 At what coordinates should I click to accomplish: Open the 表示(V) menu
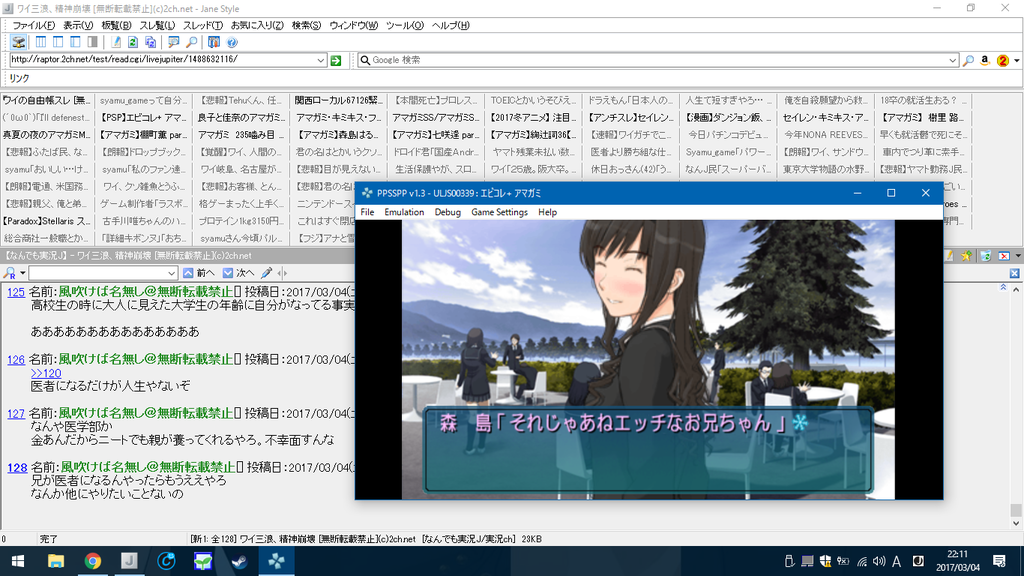pos(78,25)
